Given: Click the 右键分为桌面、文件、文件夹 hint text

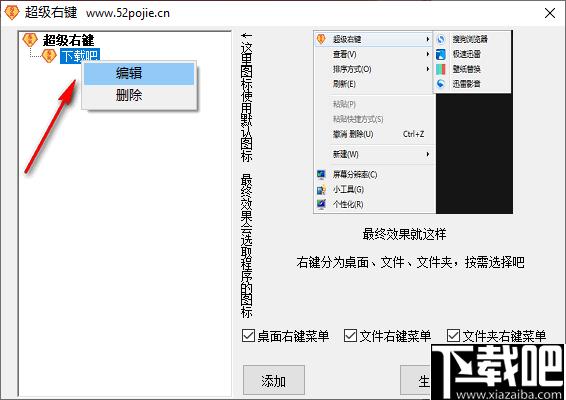Looking at the screenshot, I should point(410,262).
